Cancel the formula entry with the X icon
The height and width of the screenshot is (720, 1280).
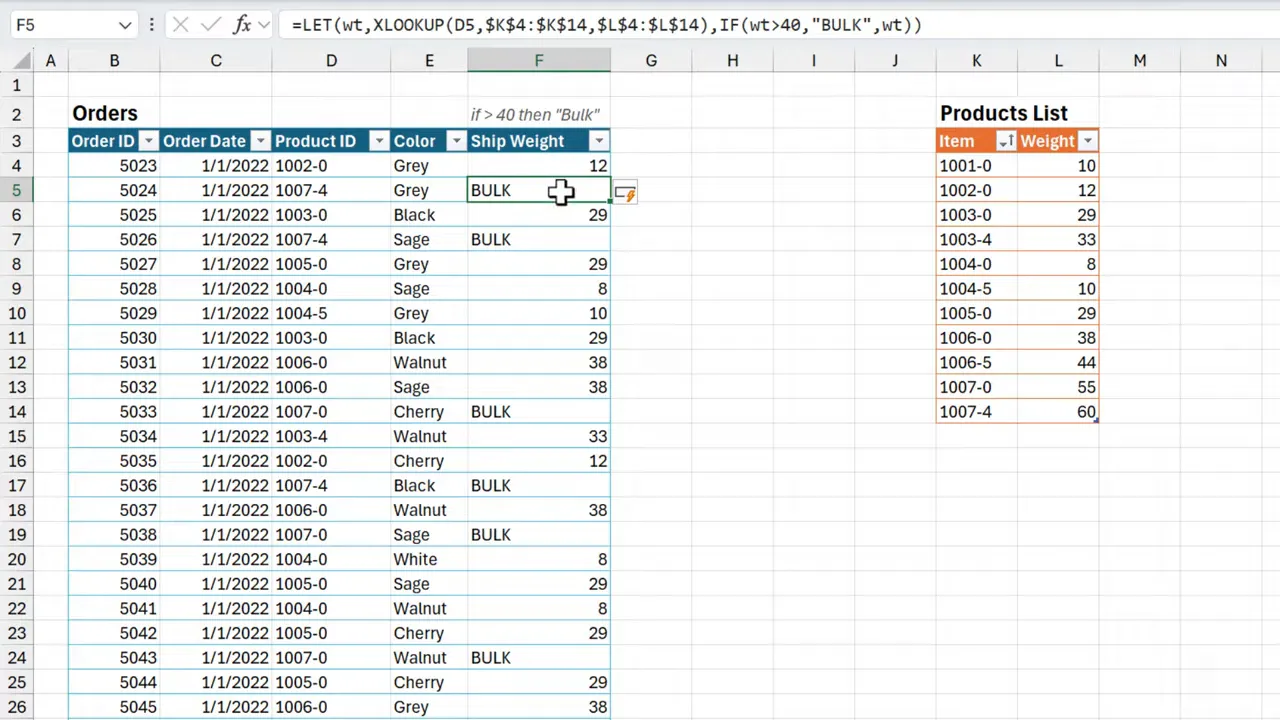(181, 24)
